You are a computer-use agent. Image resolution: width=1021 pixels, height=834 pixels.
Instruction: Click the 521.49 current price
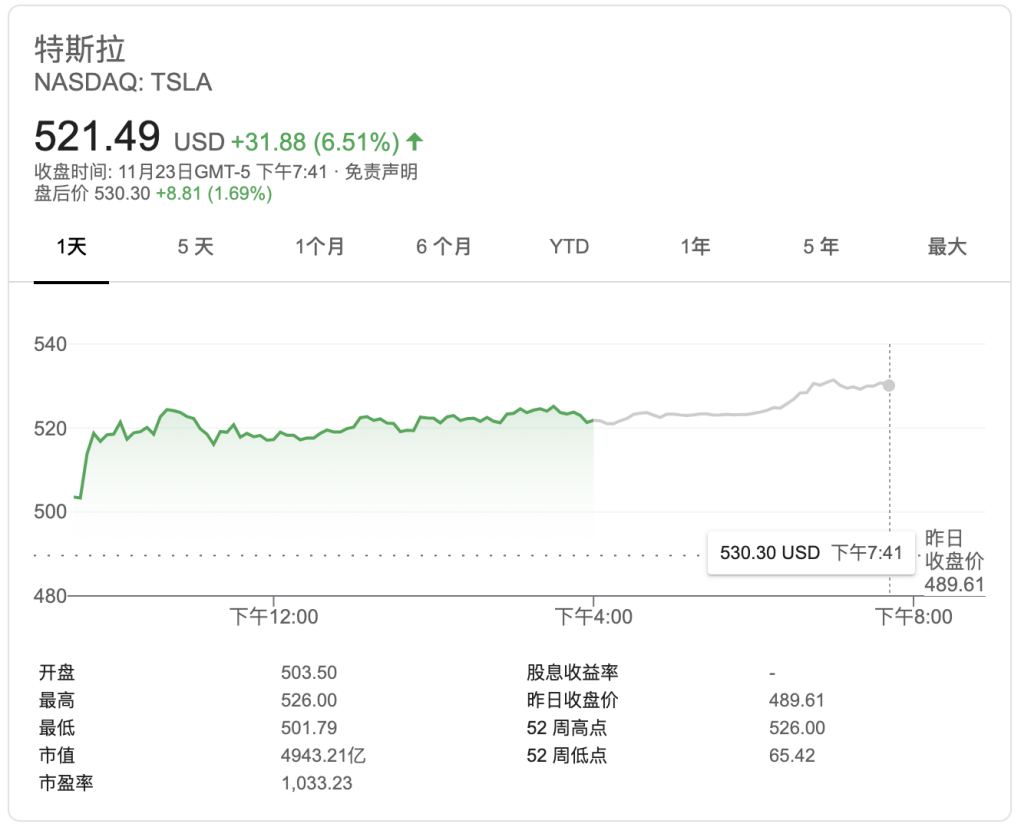tap(97, 136)
